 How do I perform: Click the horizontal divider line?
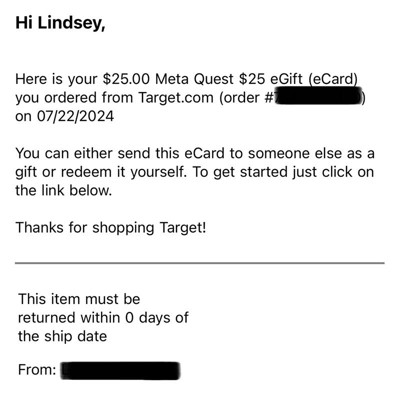[200, 263]
